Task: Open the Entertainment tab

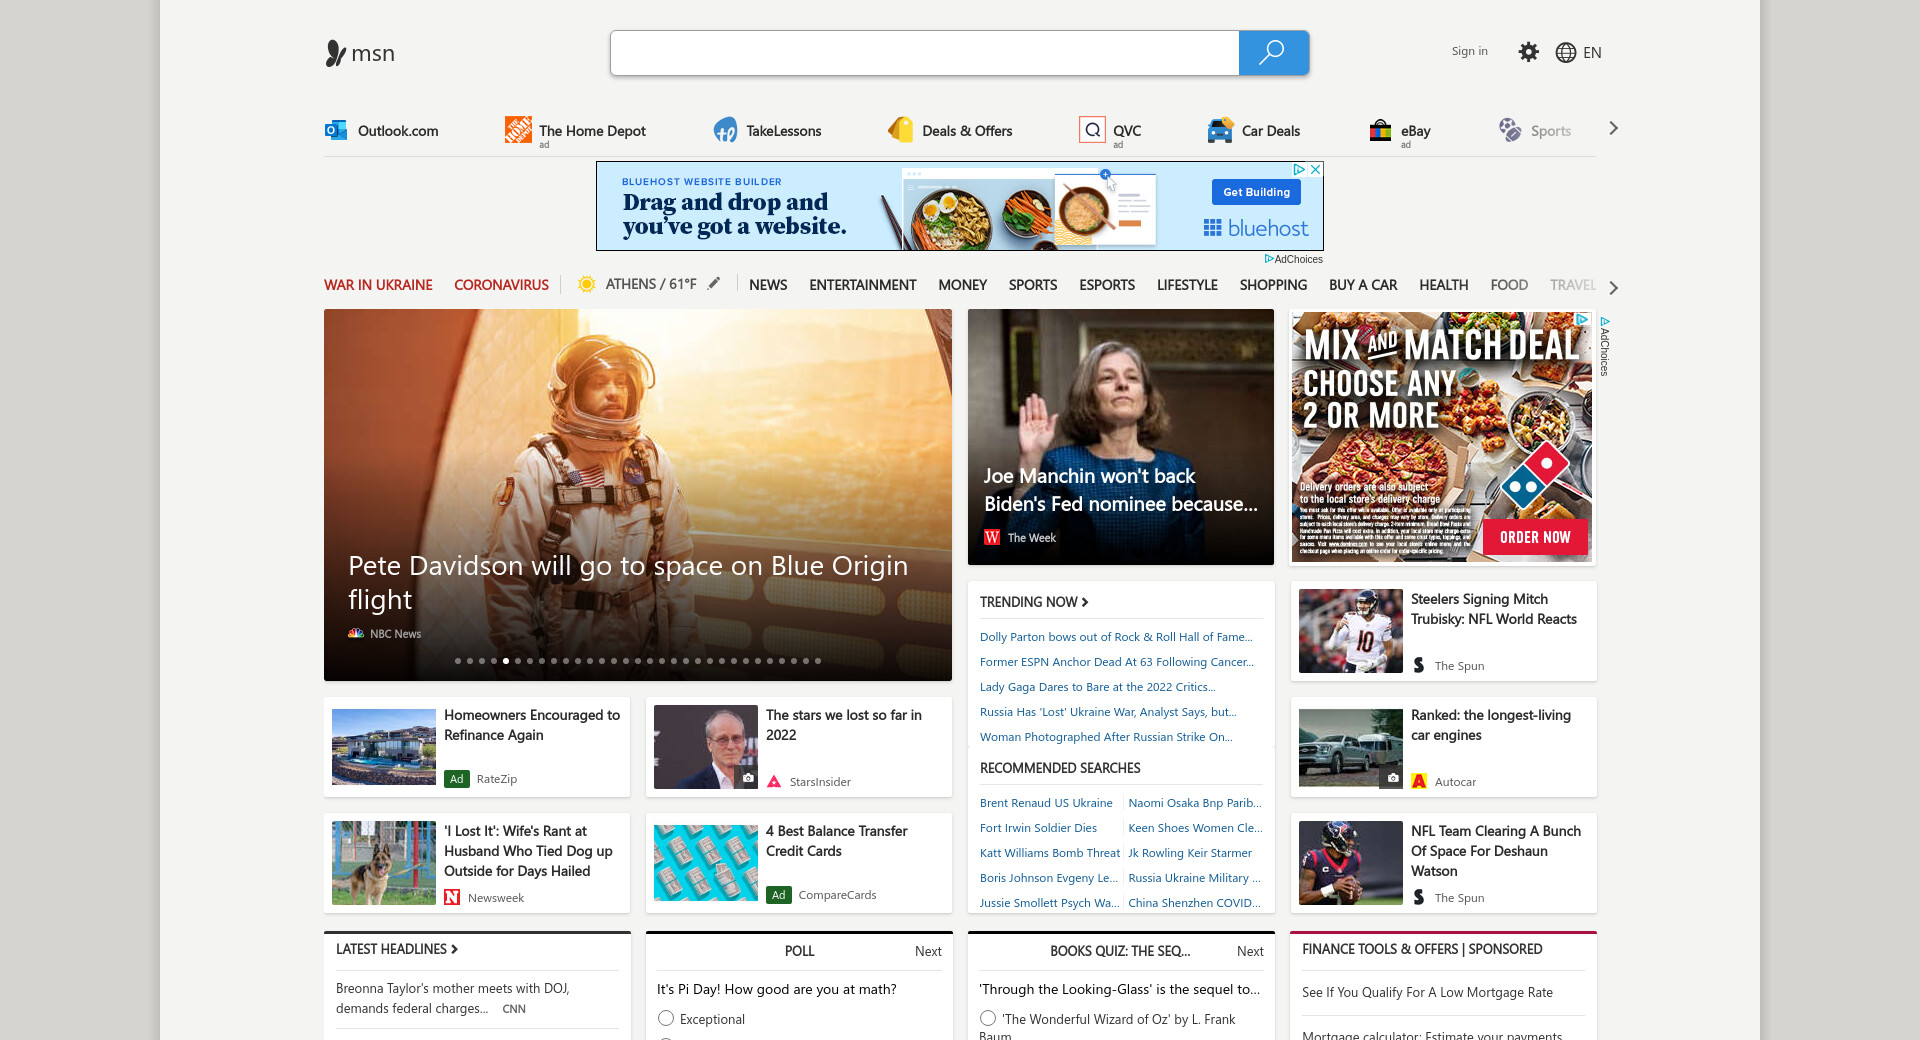Action: coord(862,285)
